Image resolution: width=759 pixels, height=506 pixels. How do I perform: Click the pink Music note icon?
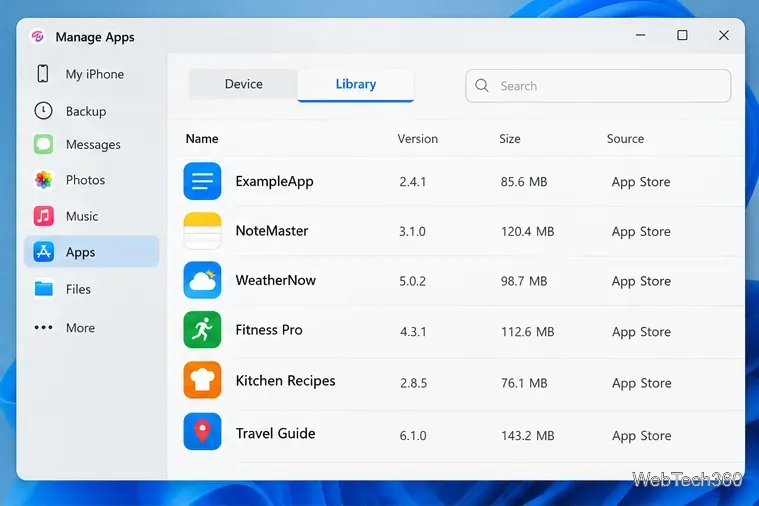pos(44,216)
